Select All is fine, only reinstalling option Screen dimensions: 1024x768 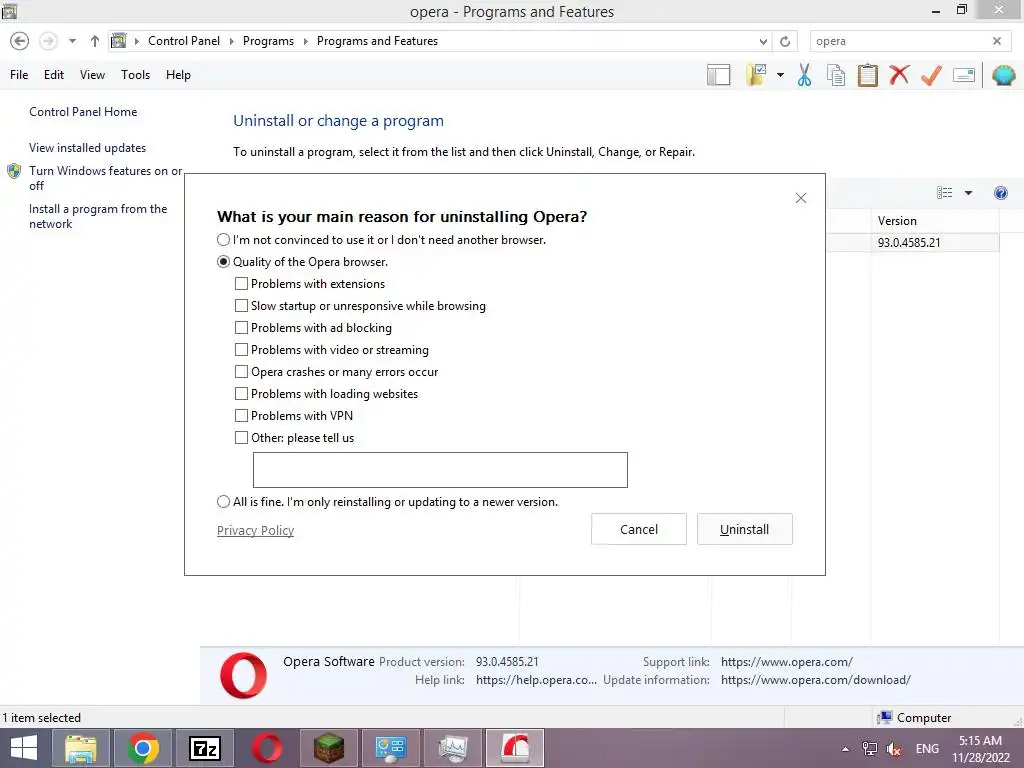pyautogui.click(x=223, y=502)
